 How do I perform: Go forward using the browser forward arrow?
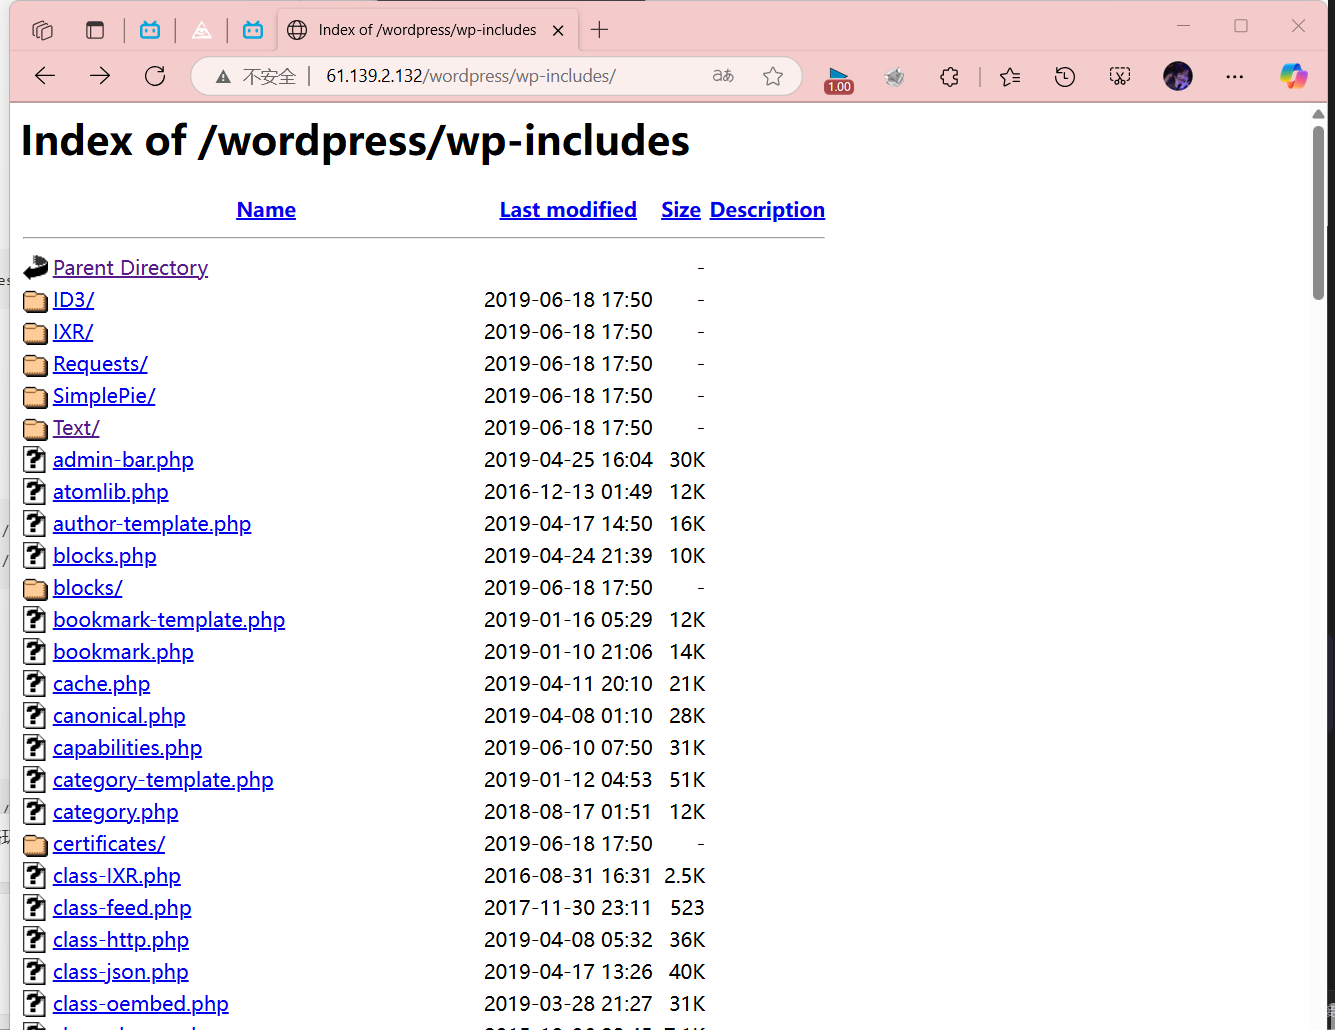[x=100, y=76]
